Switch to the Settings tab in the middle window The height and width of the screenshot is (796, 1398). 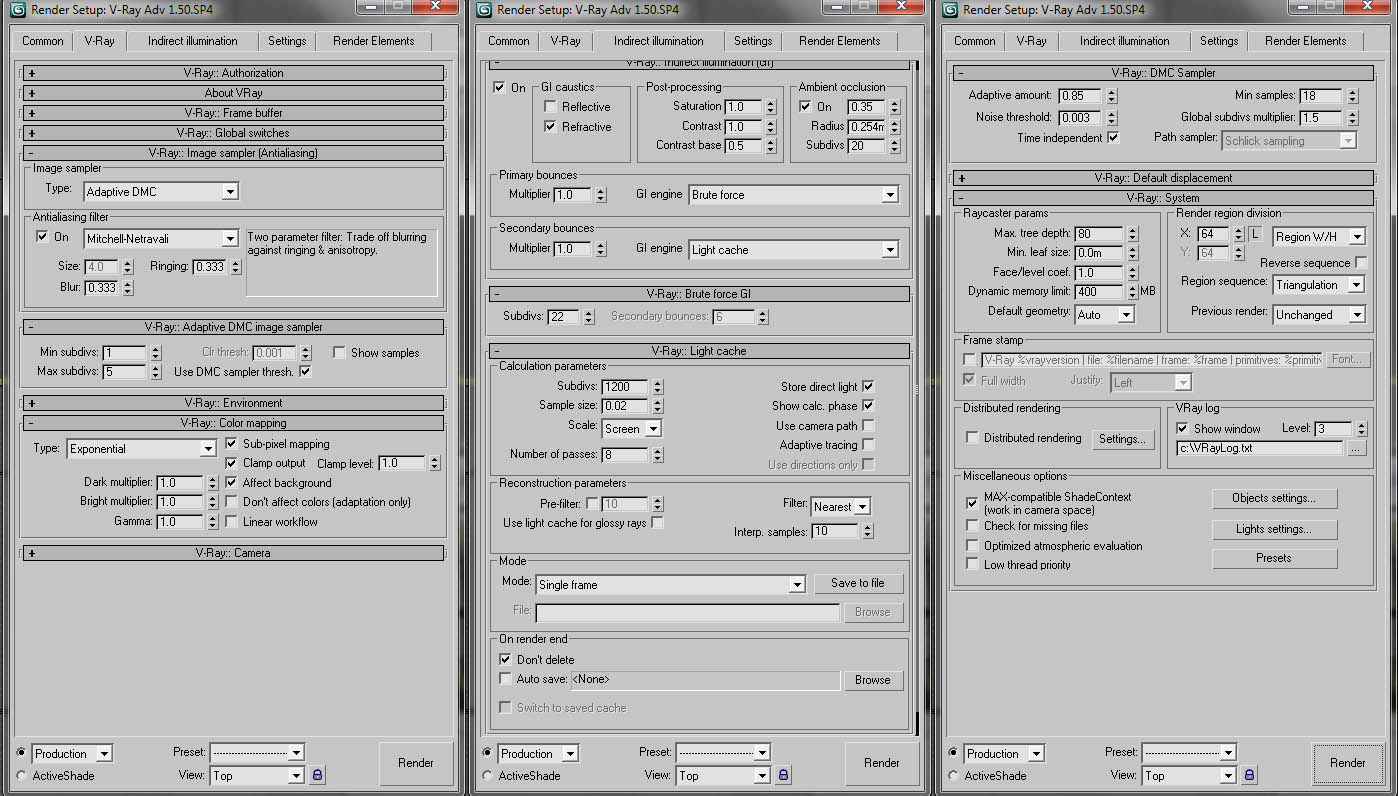coord(753,41)
